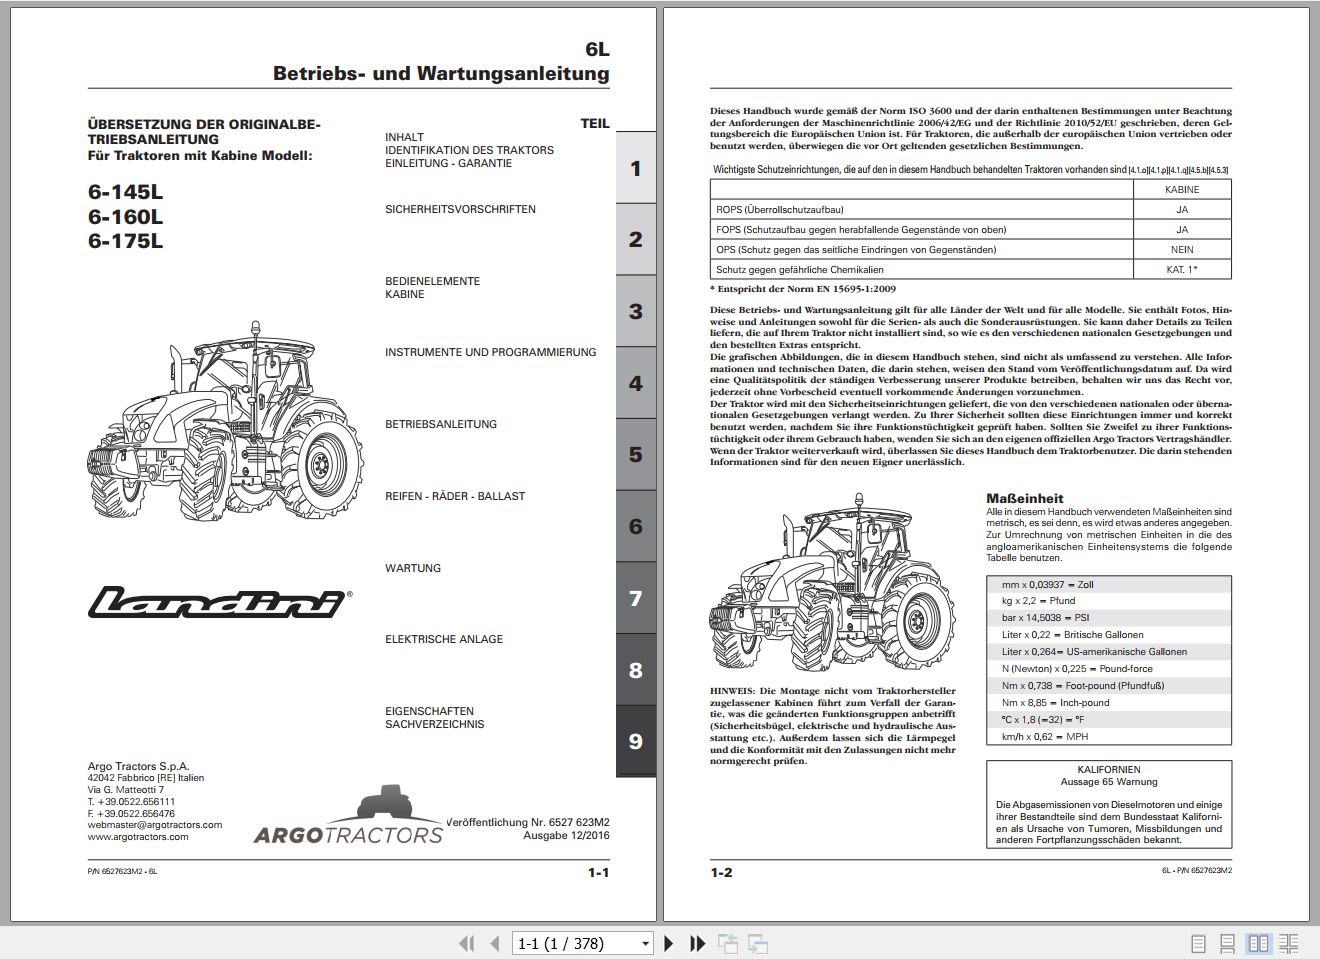Screen dimensions: 1320x959
Task: Click the Betriebs- und Wartungsanleitung title
Action: point(441,73)
